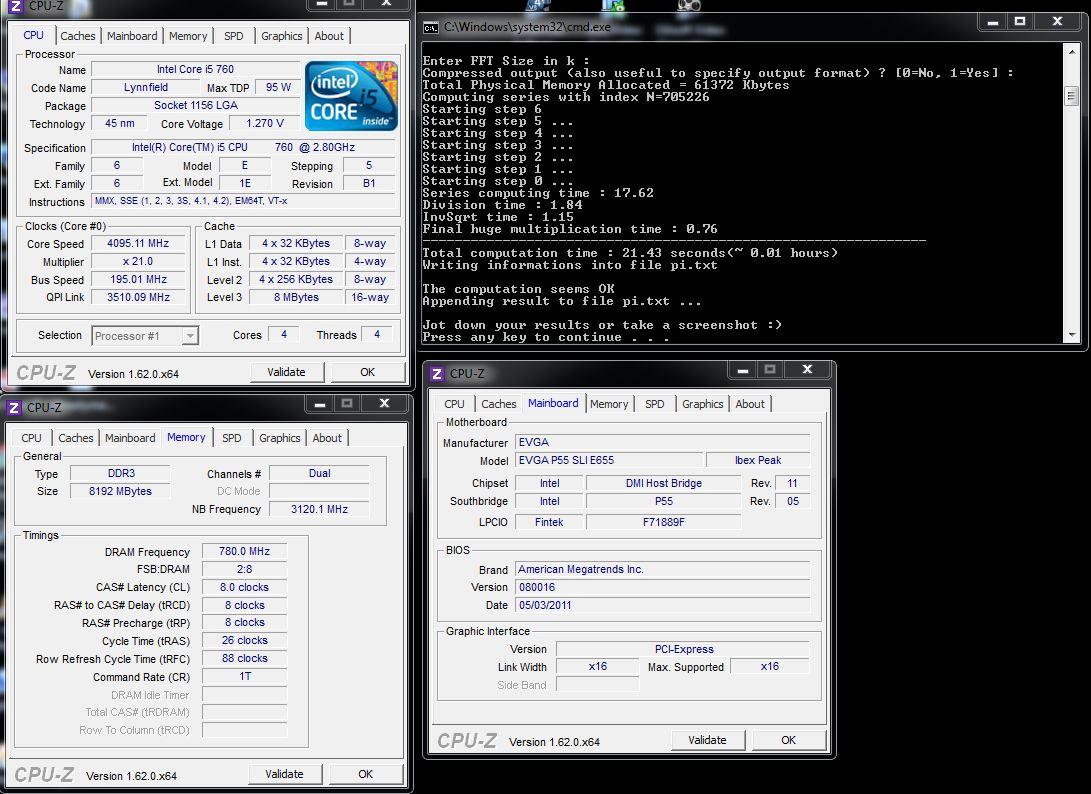The width and height of the screenshot is (1091, 794).
Task: Switch to Graphics tab in Mainboard window
Action: click(x=703, y=404)
